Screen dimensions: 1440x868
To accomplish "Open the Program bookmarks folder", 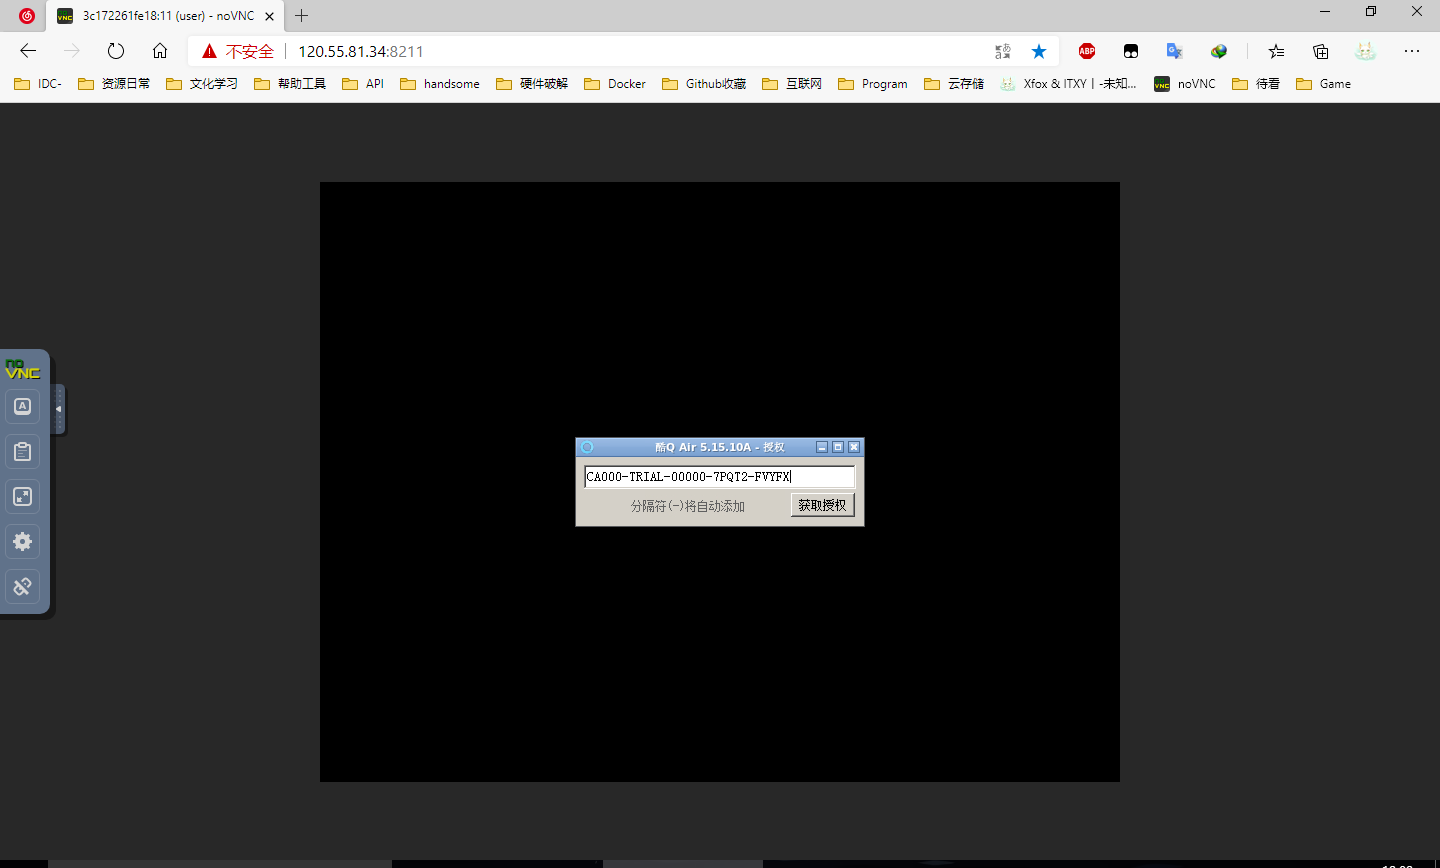I will 873,84.
